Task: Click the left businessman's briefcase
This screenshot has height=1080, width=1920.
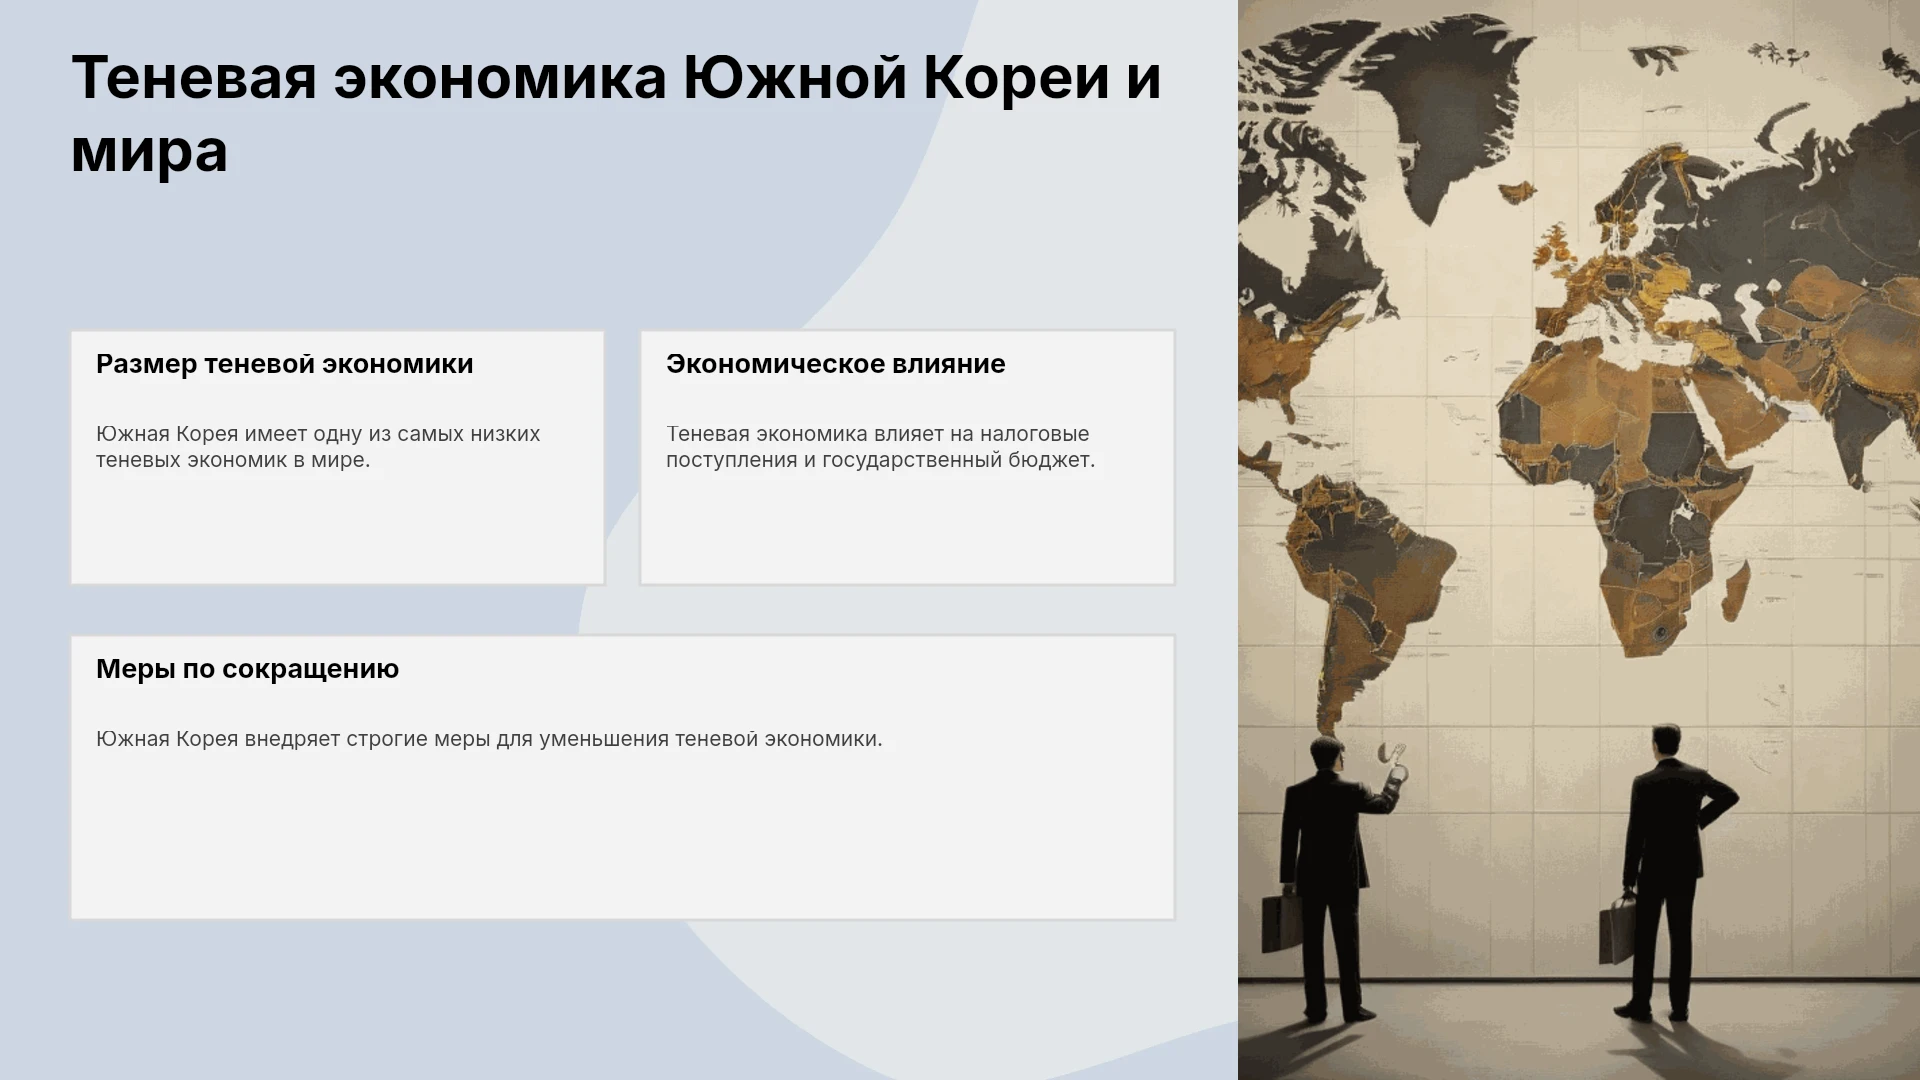Action: [x=1281, y=922]
